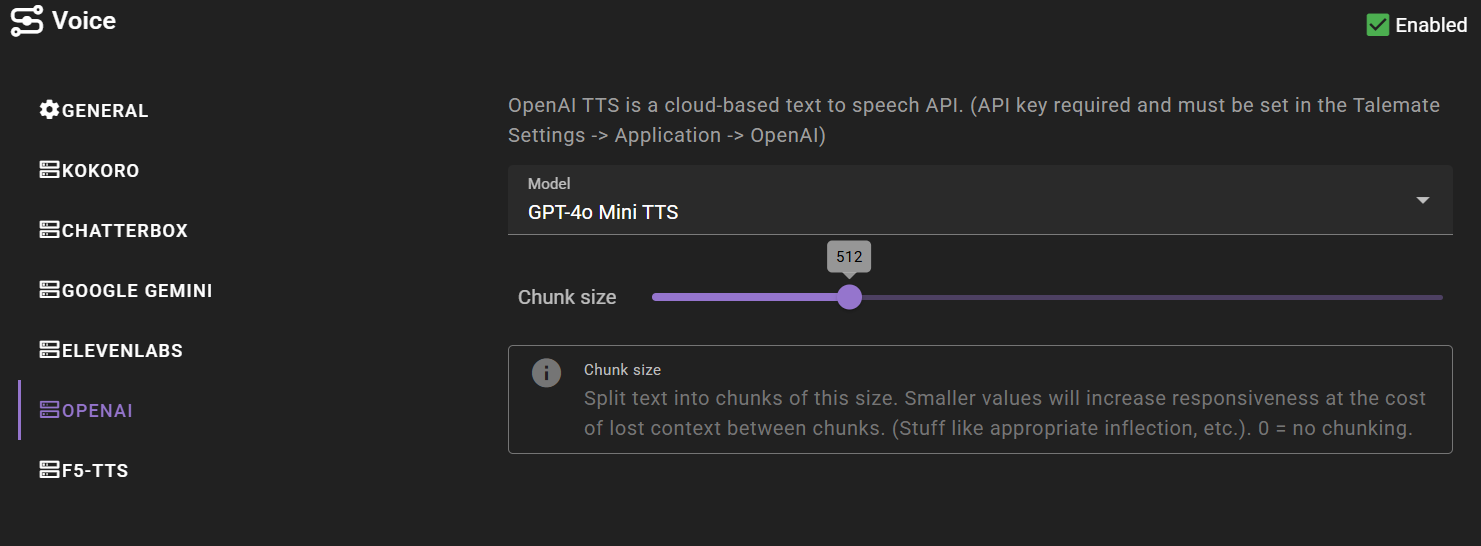This screenshot has width=1481, height=546.
Task: Select the GPT-4o Mini TTS model field
Action: [980, 200]
